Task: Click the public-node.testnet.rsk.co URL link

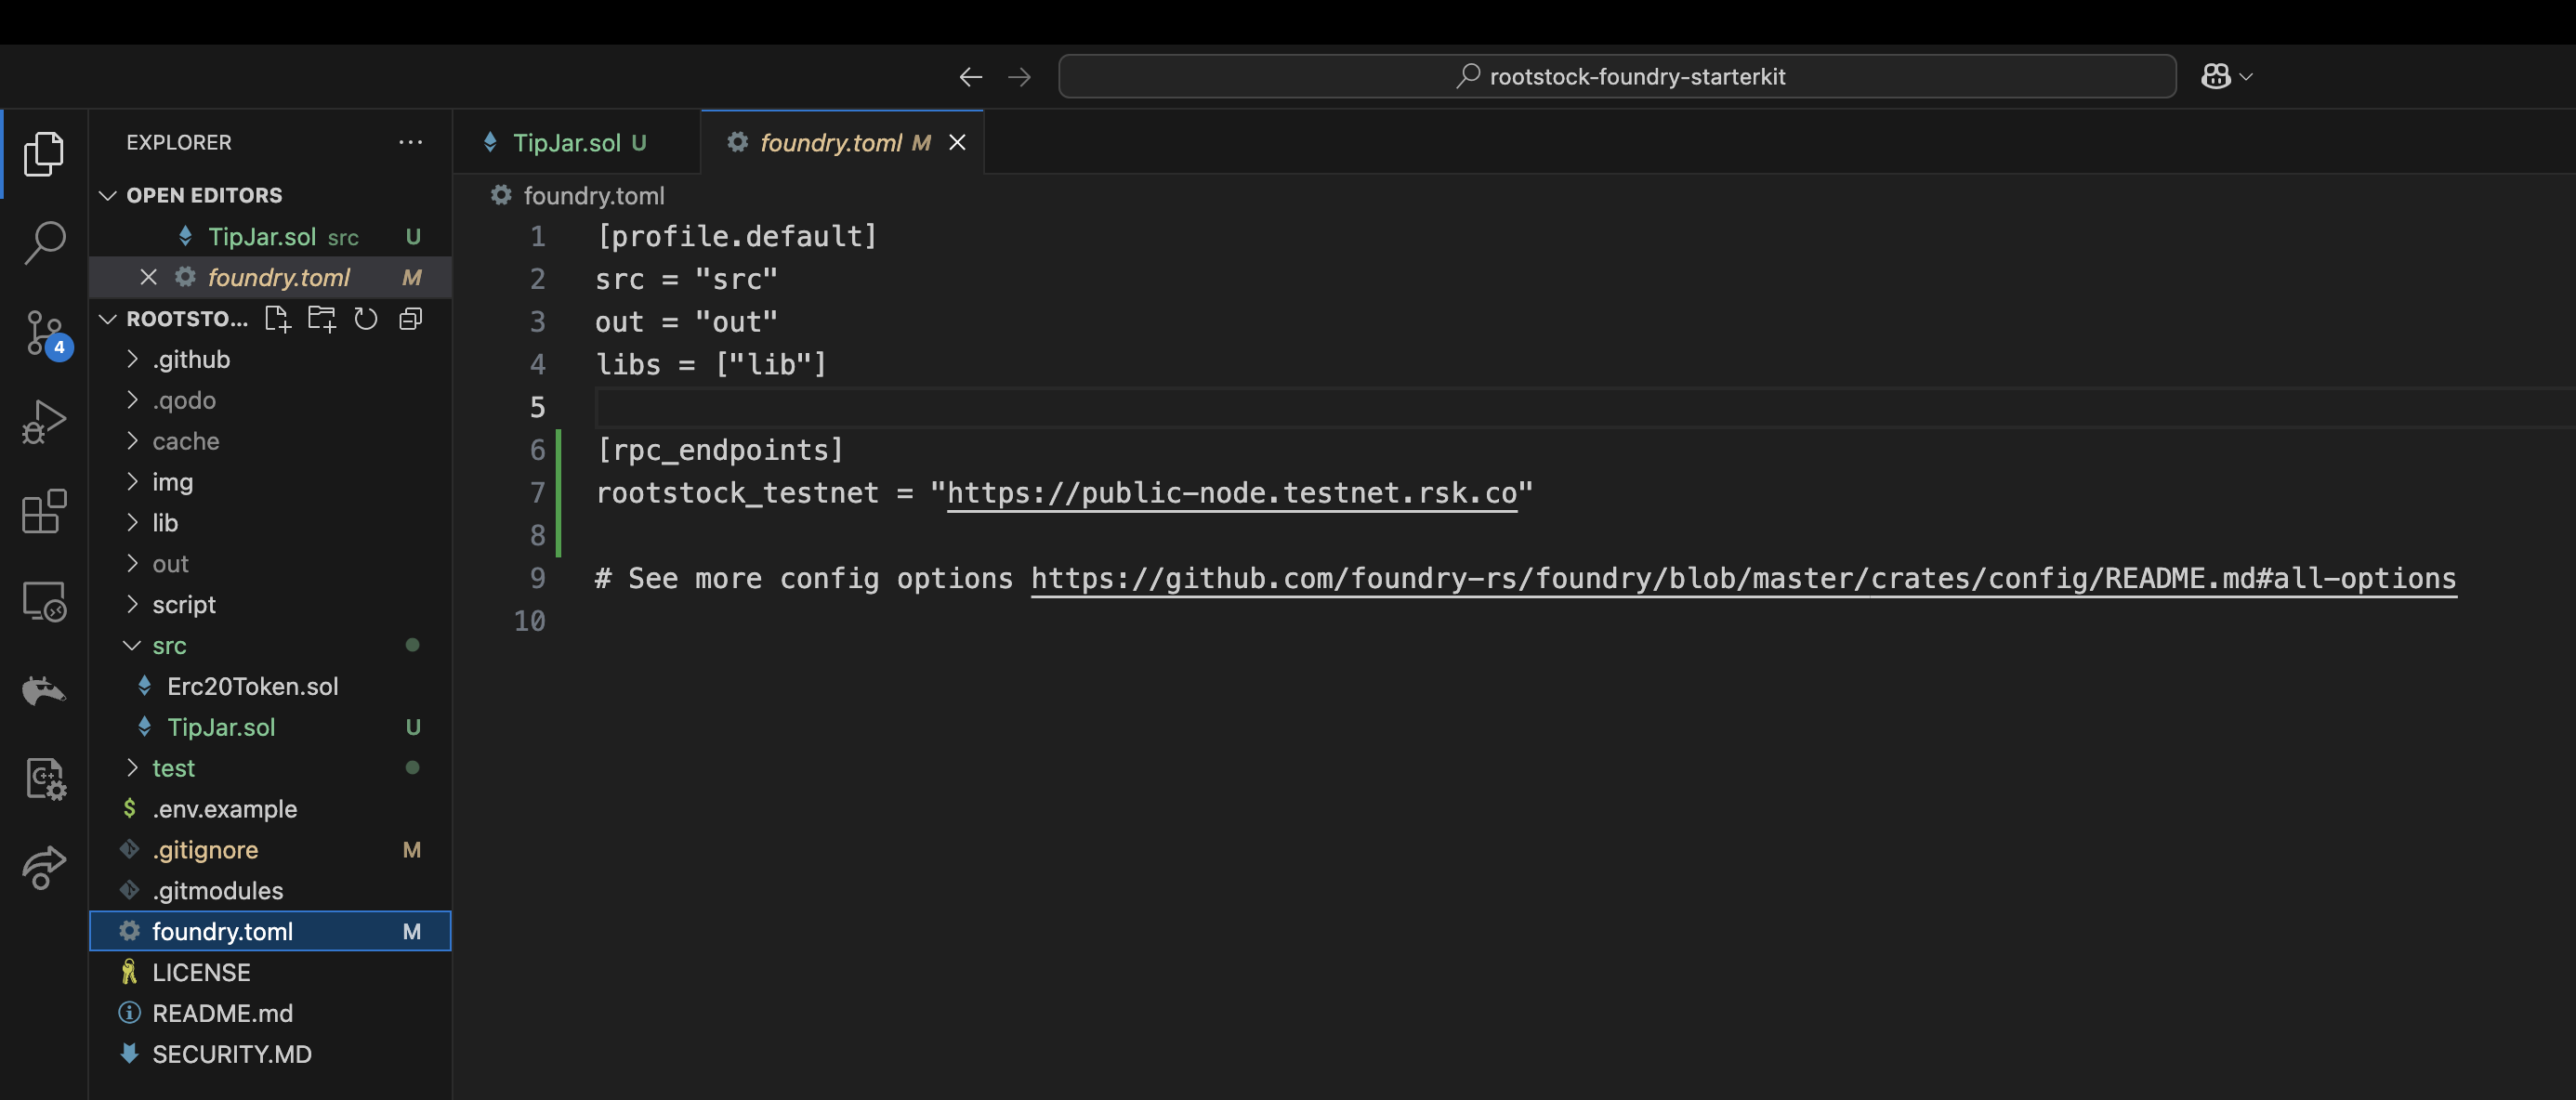Action: click(x=1232, y=493)
